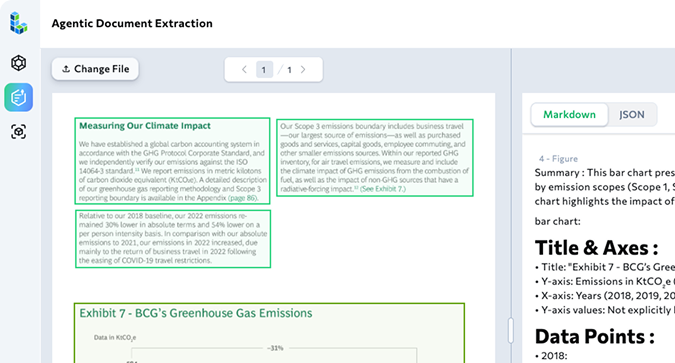This screenshot has width=675, height=363.
Task: Click the panel divider handle
Action: (511, 330)
